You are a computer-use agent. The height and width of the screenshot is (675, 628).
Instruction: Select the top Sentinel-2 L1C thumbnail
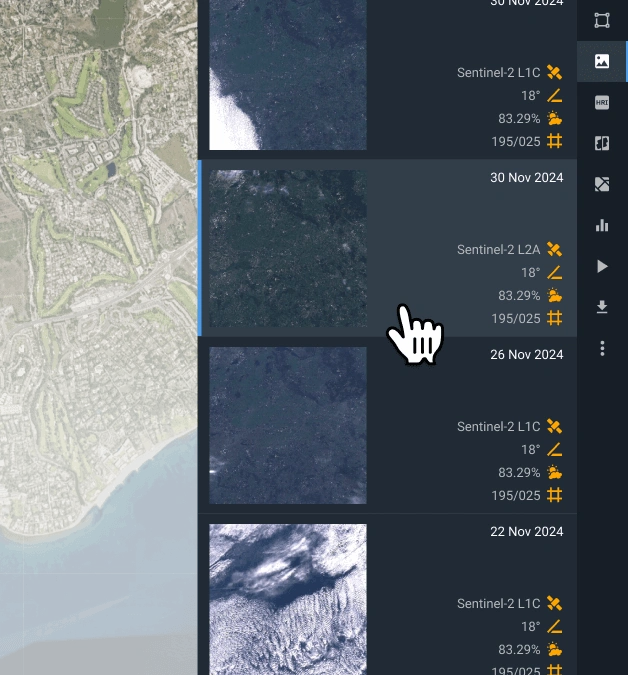[288, 75]
